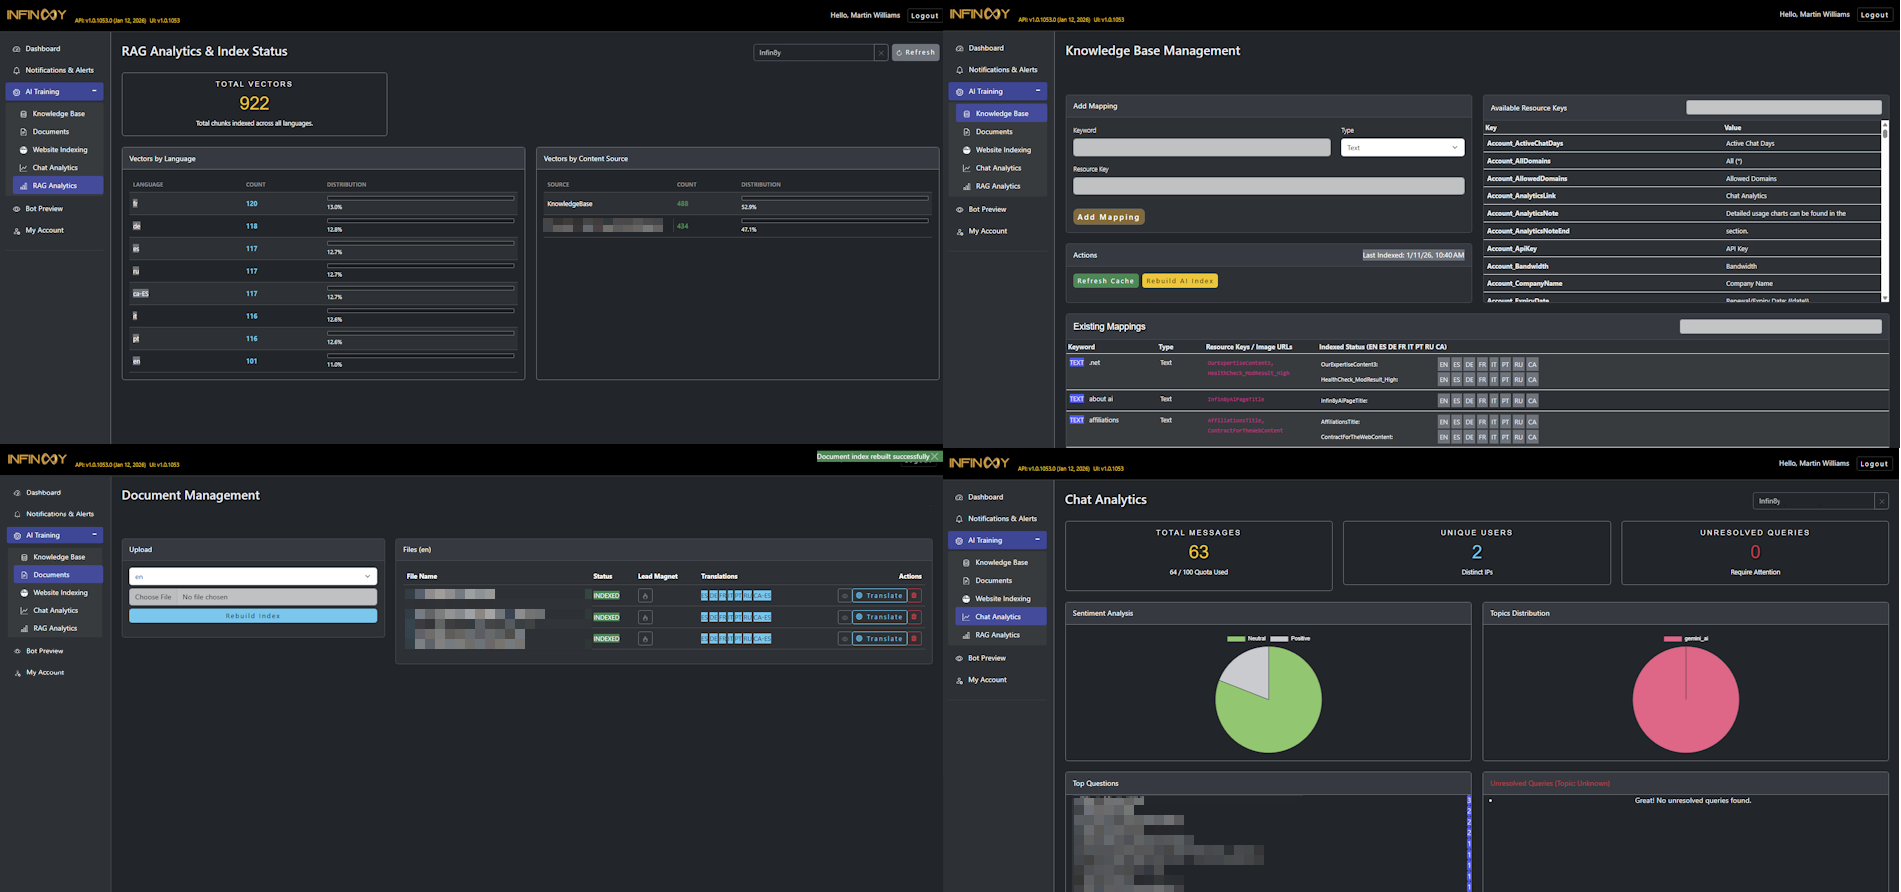
Task: Clear the Infin8y filter on Chat Analytics screen
Action: (1881, 501)
